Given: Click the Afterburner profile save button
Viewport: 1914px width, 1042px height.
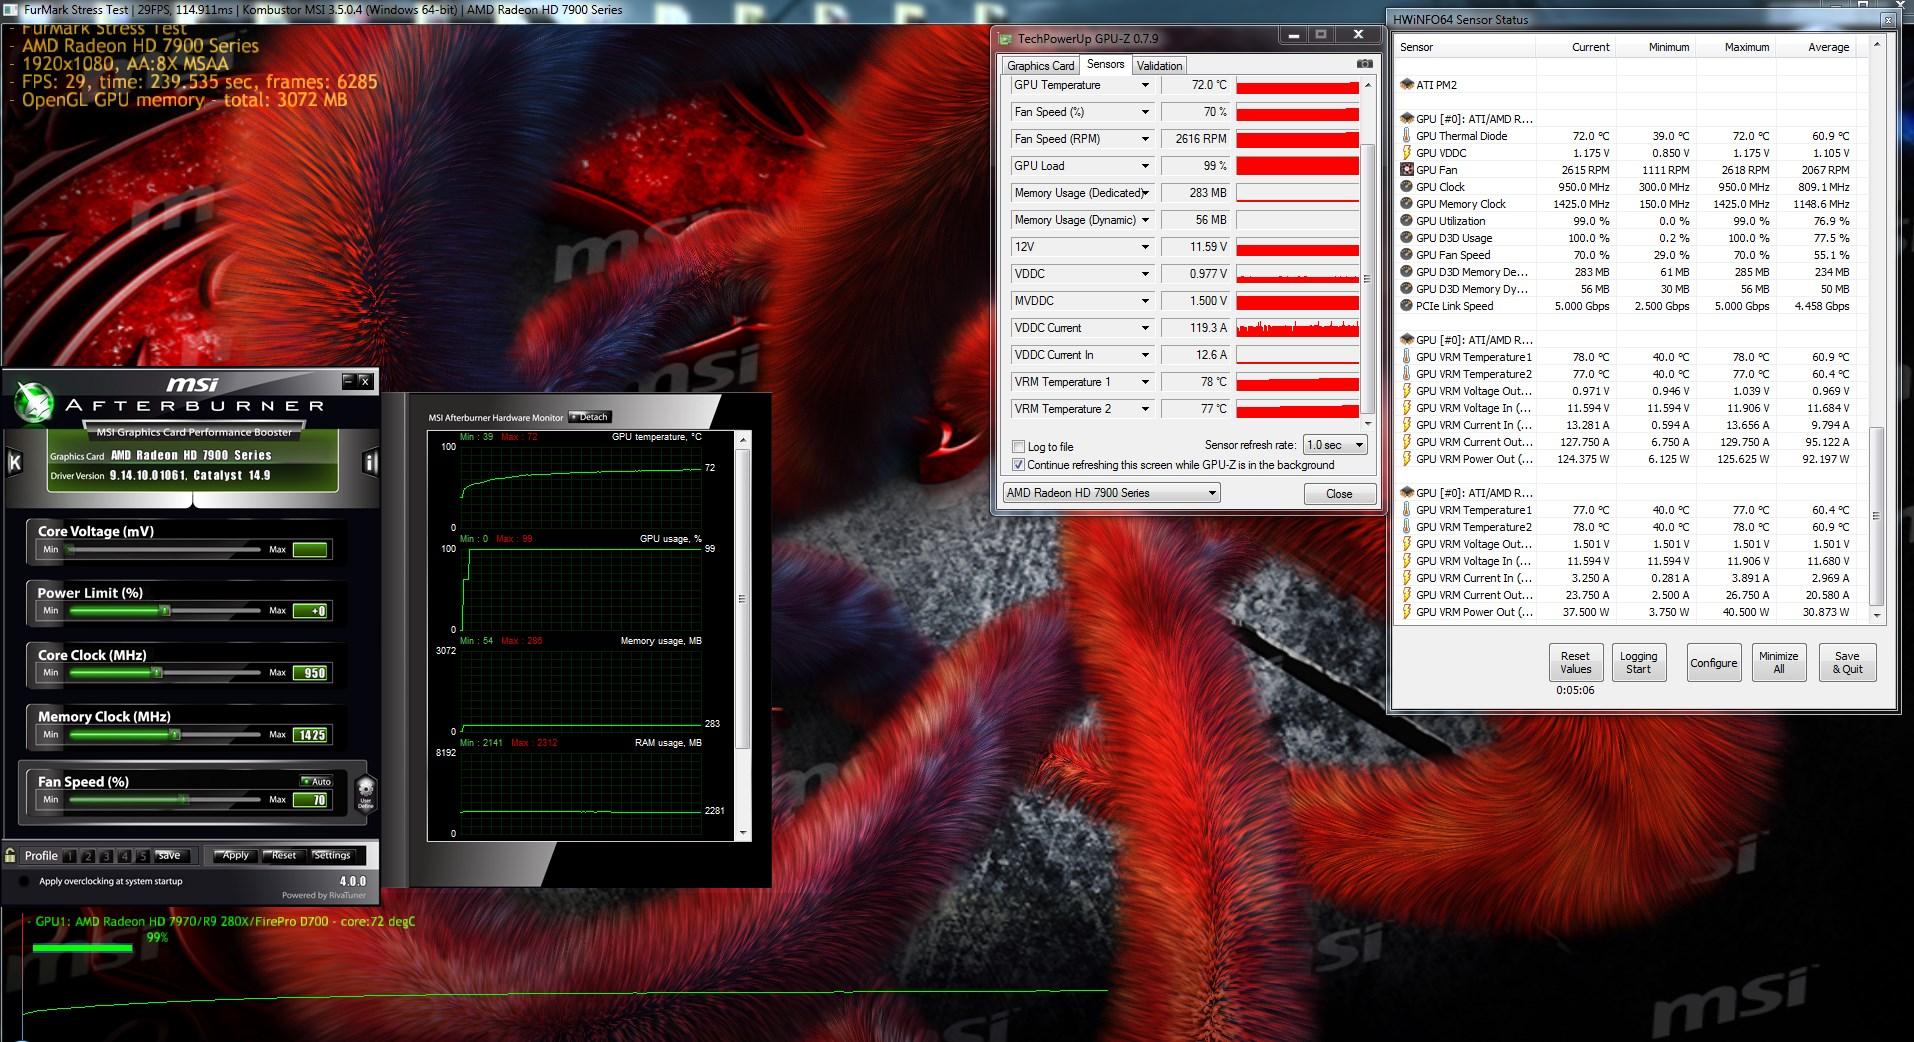Looking at the screenshot, I should 170,855.
